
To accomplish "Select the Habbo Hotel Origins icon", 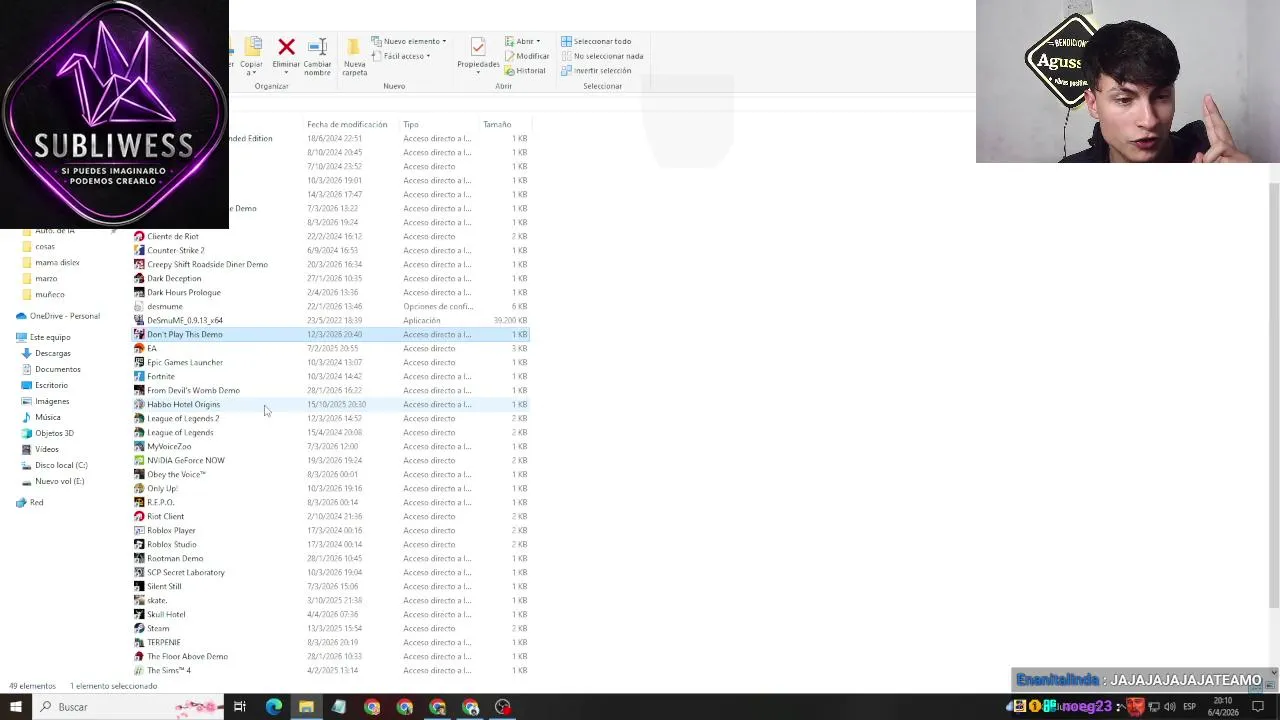I will pyautogui.click(x=139, y=404).
